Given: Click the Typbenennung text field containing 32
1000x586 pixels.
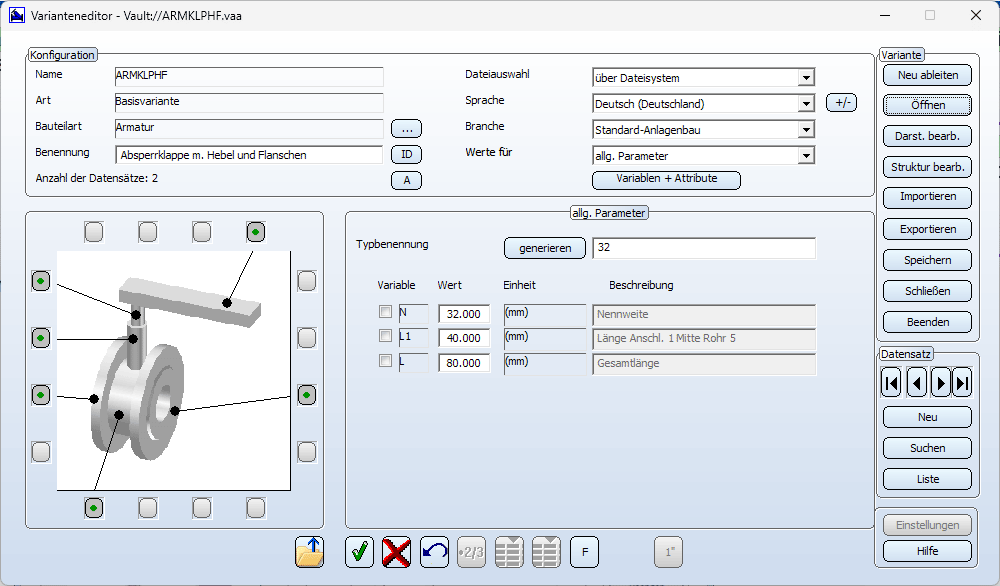Looking at the screenshot, I should (703, 248).
